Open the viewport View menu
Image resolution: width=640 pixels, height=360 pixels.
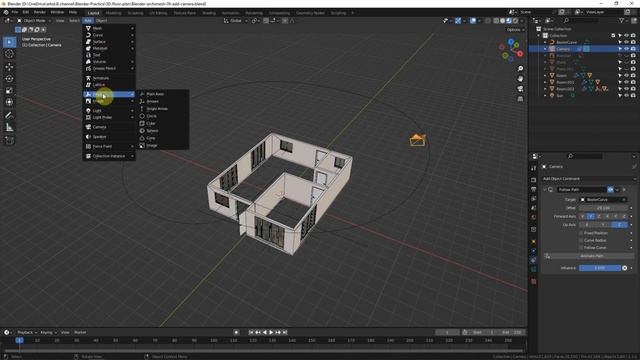tap(60, 20)
